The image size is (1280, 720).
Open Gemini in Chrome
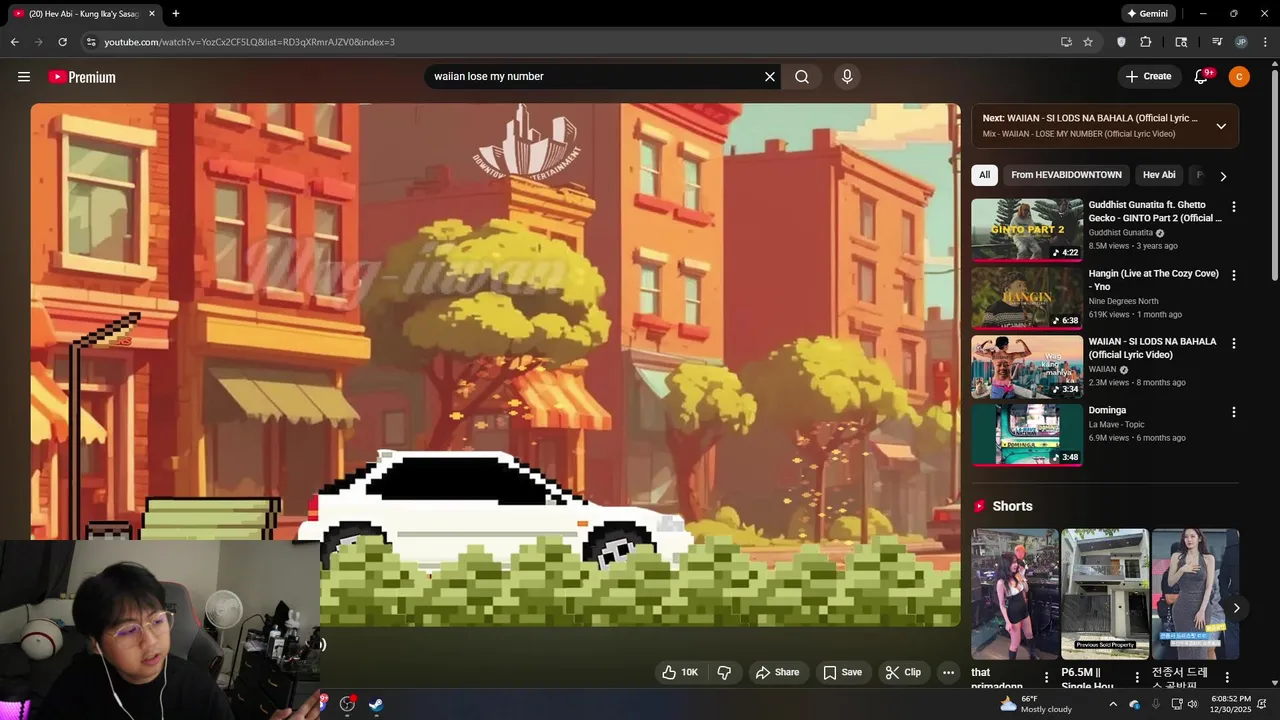pos(1148,14)
